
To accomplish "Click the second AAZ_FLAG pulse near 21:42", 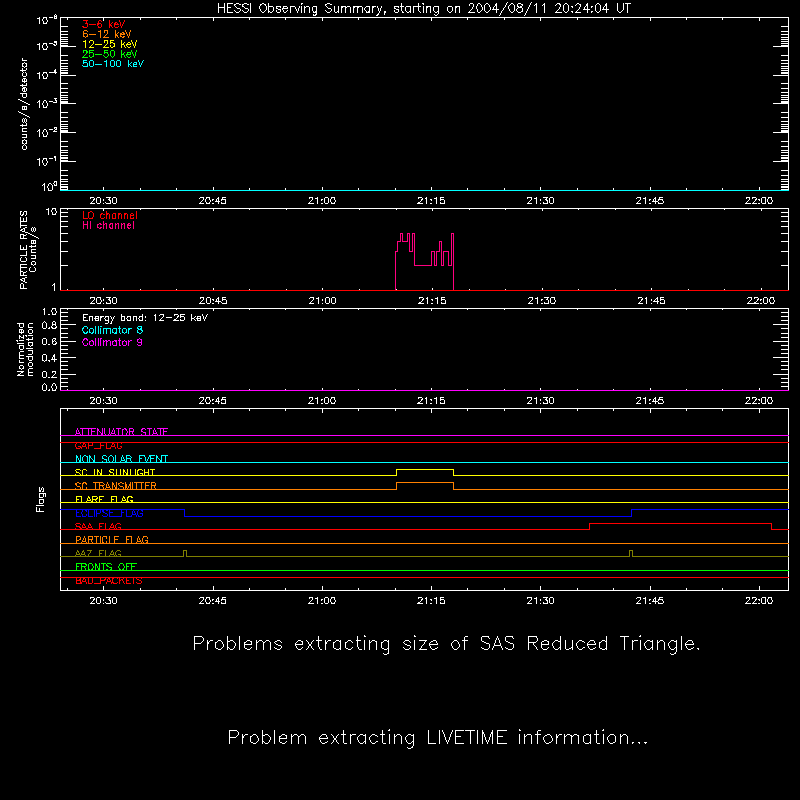I will pyautogui.click(x=631, y=553).
